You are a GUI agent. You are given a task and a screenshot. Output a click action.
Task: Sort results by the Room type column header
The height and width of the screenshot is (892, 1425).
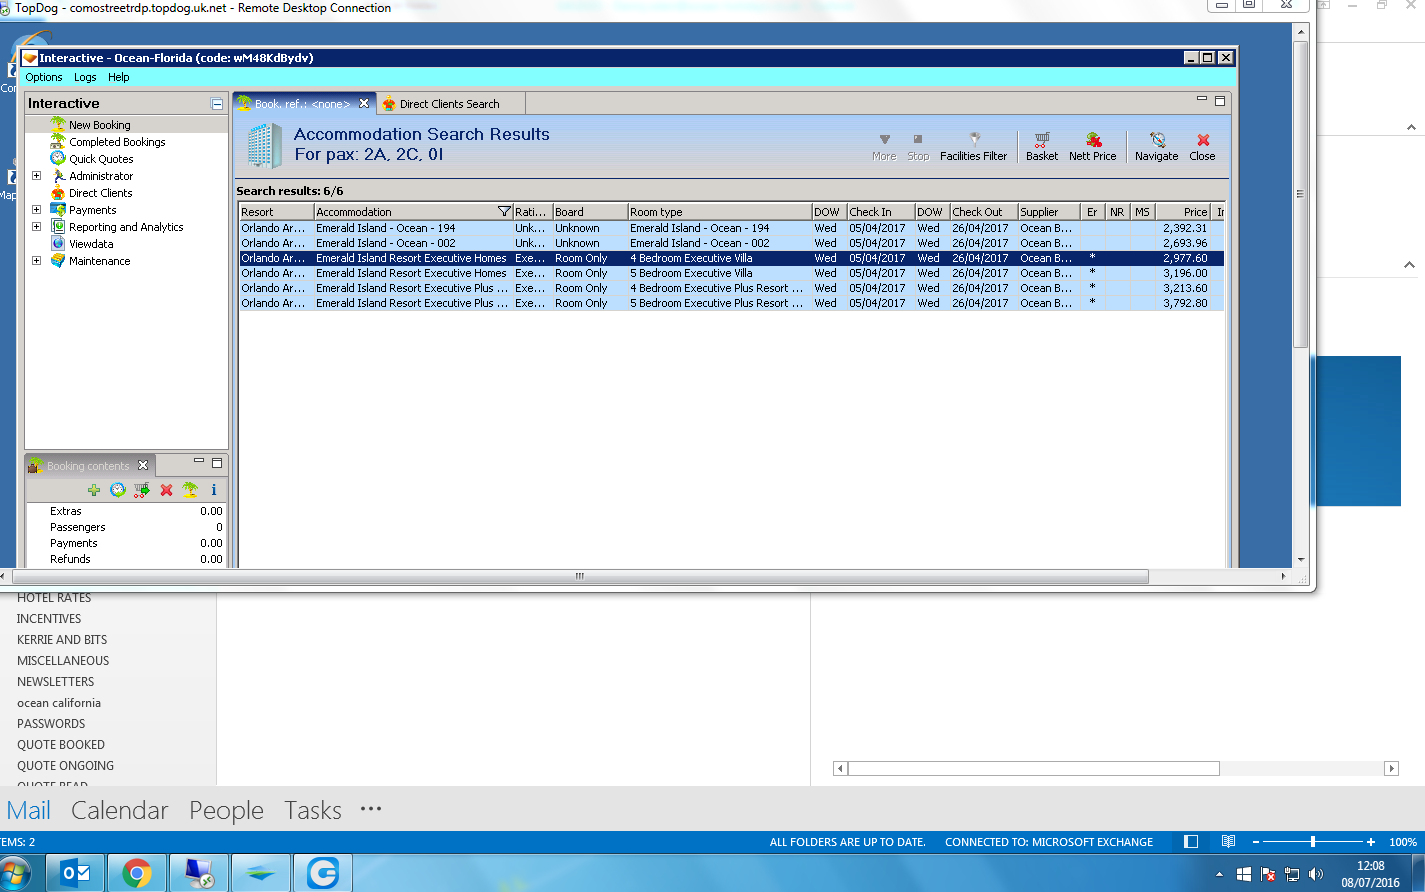point(719,212)
